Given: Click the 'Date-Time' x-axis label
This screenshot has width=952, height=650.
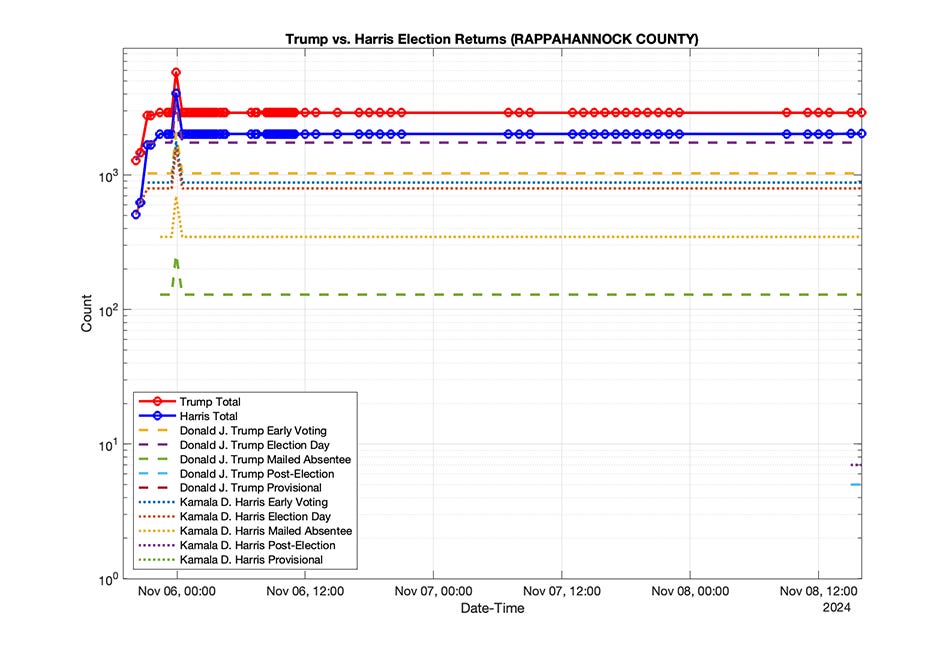Looking at the screenshot, I should [492, 608].
